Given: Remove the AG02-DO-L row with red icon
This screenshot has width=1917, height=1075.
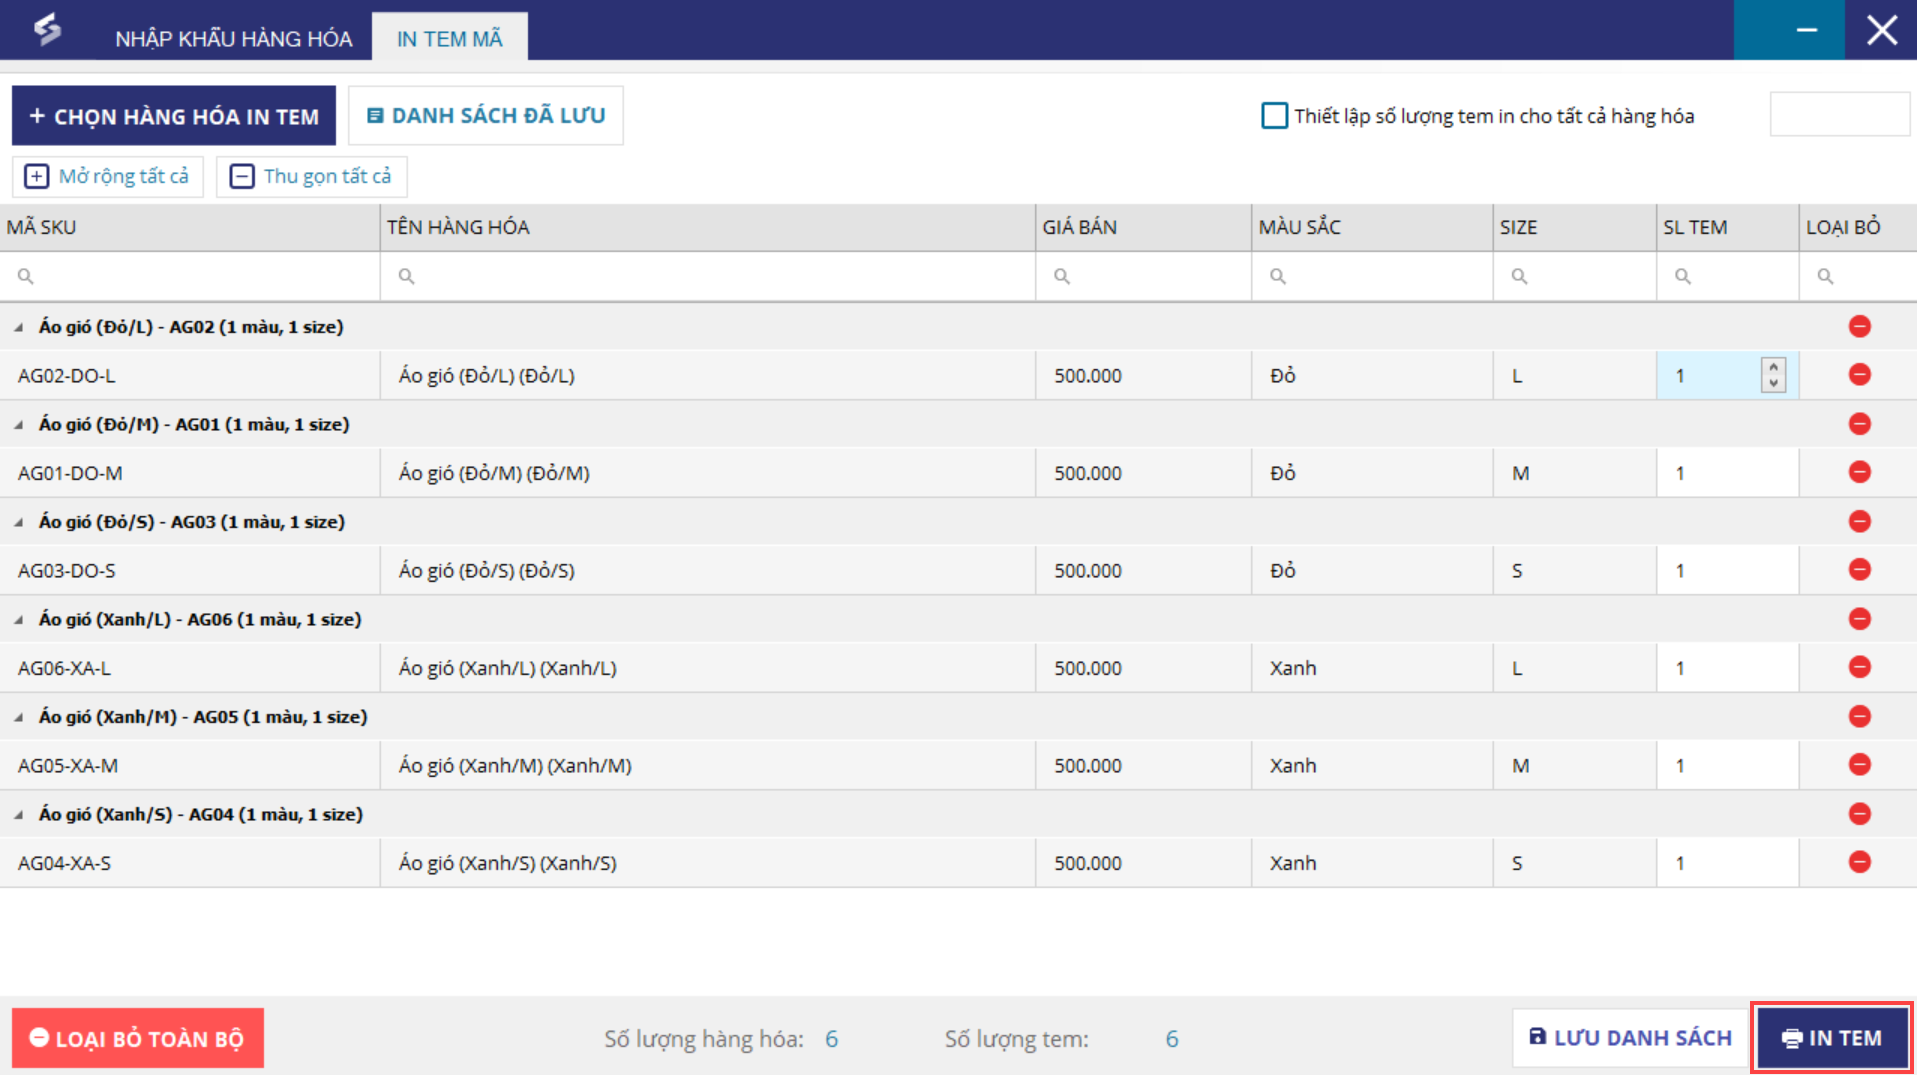Looking at the screenshot, I should [x=1859, y=375].
